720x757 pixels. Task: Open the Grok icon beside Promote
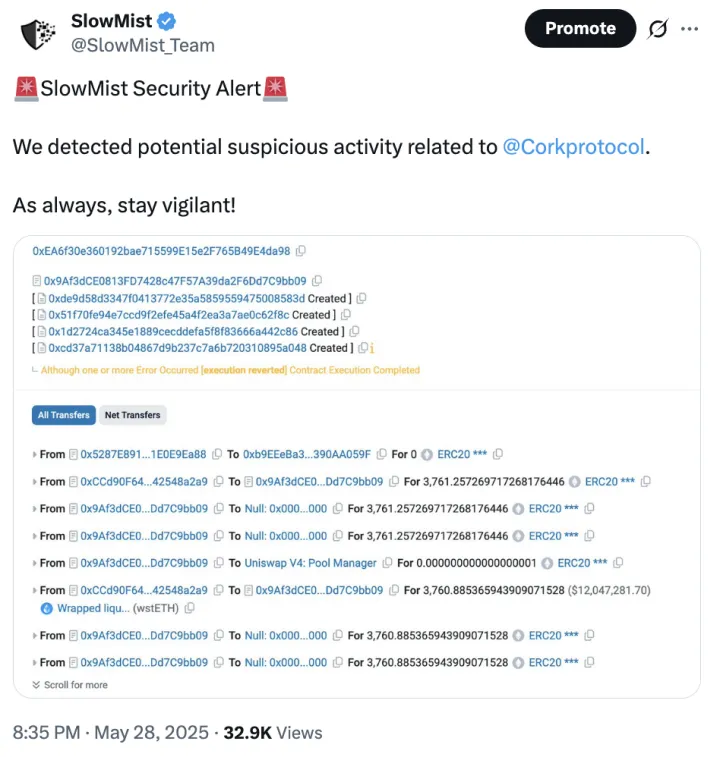657,29
